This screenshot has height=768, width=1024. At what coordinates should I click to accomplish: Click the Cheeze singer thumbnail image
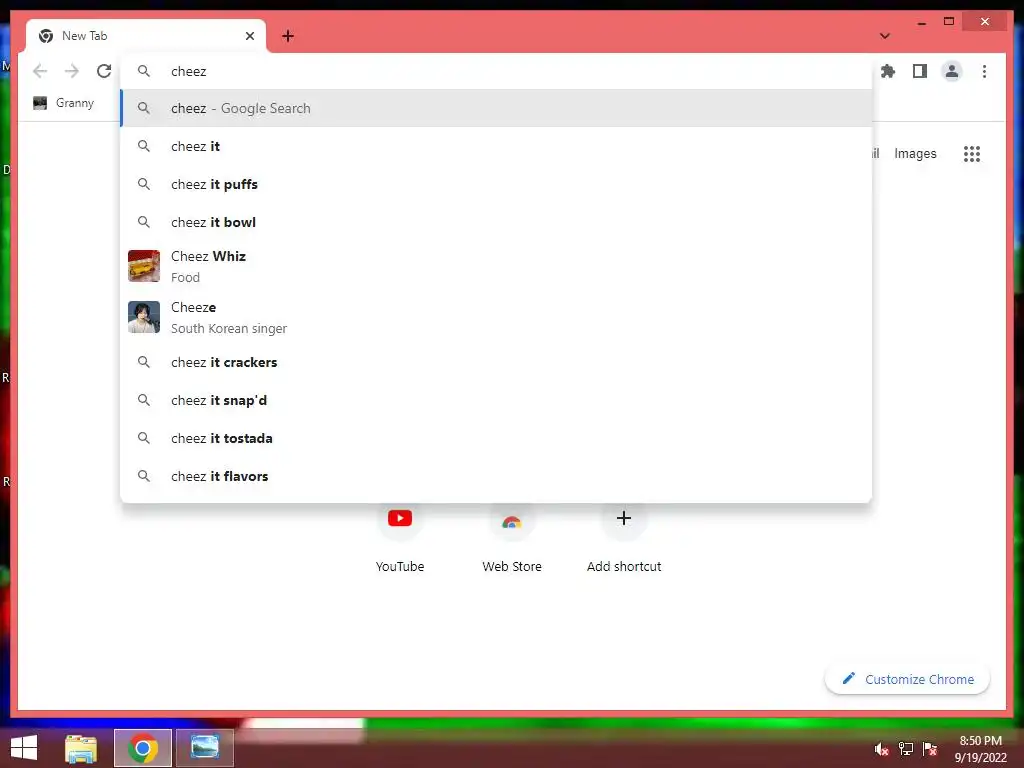coord(144,317)
